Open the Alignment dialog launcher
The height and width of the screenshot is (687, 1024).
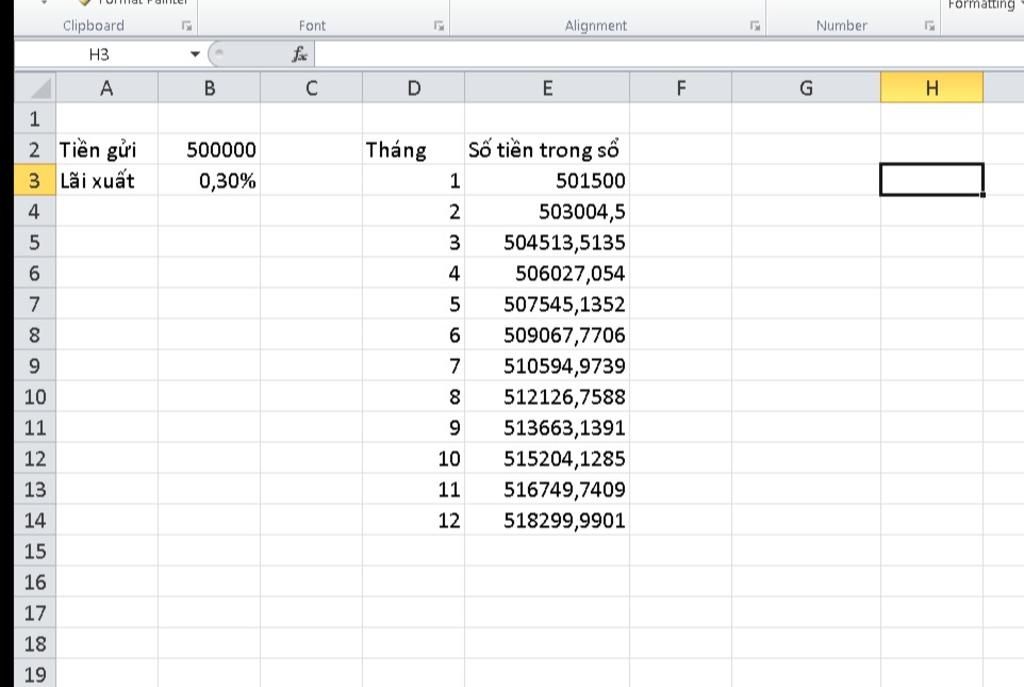(755, 26)
